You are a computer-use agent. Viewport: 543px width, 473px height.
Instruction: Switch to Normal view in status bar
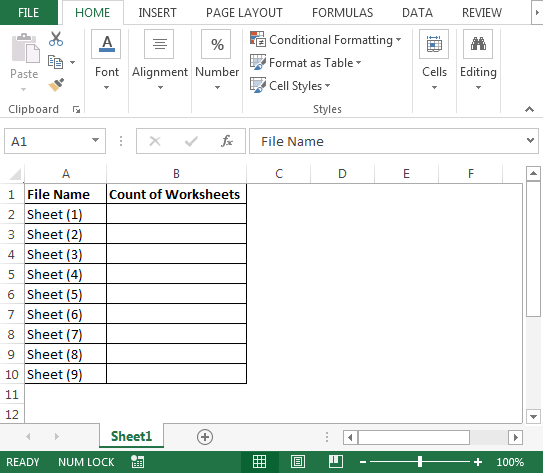[259, 462]
